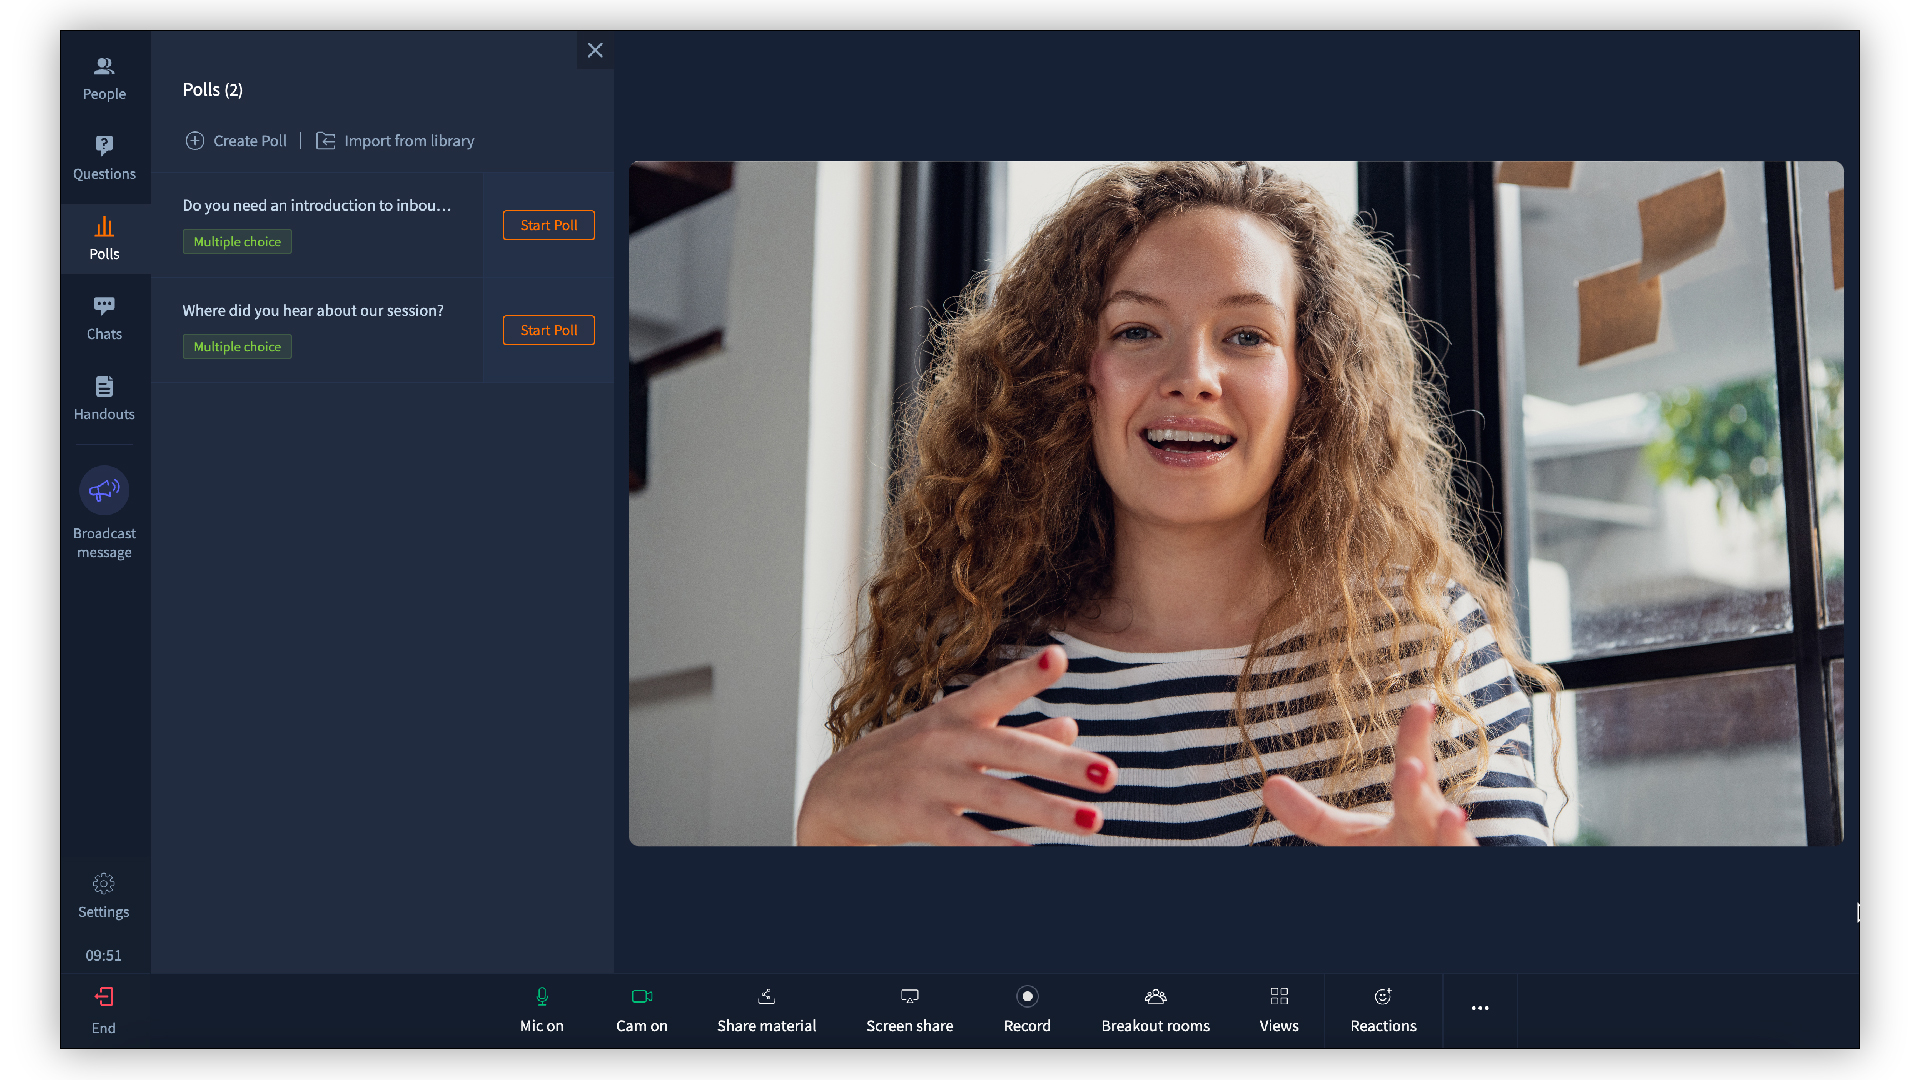
Task: Turn off camera with Cam on
Action: pyautogui.click(x=641, y=1009)
